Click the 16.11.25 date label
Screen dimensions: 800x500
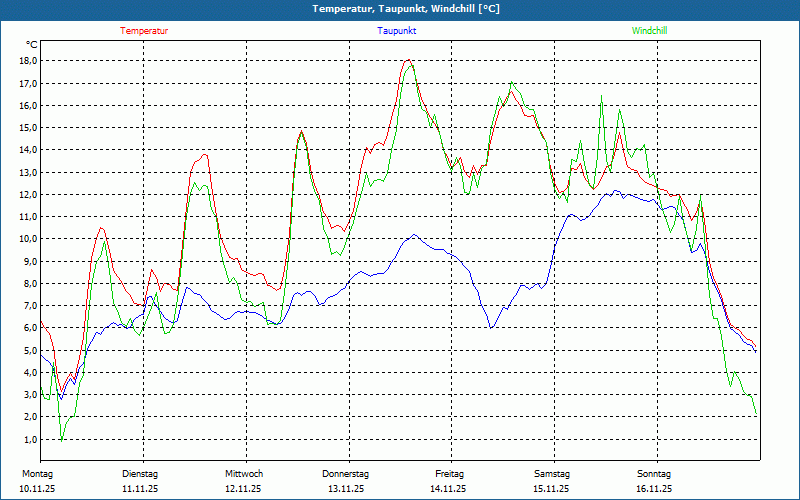coord(654,489)
